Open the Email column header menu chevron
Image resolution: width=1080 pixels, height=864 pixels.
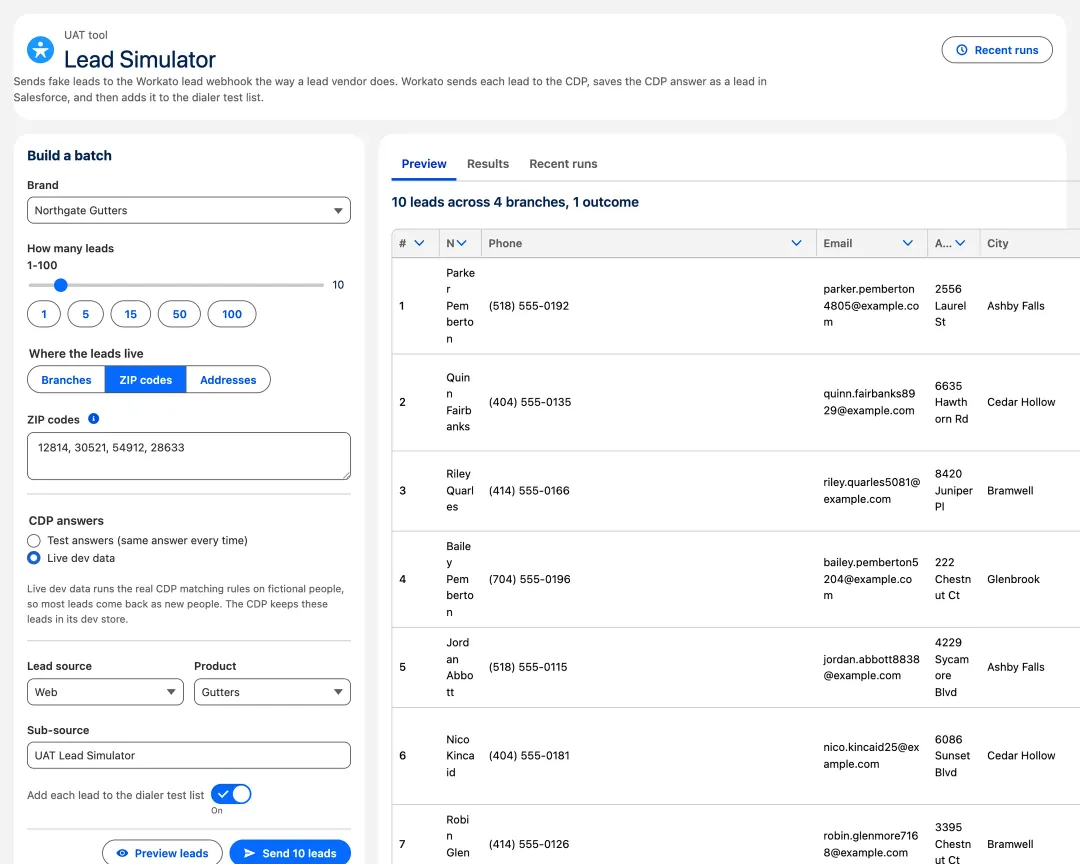tap(908, 243)
